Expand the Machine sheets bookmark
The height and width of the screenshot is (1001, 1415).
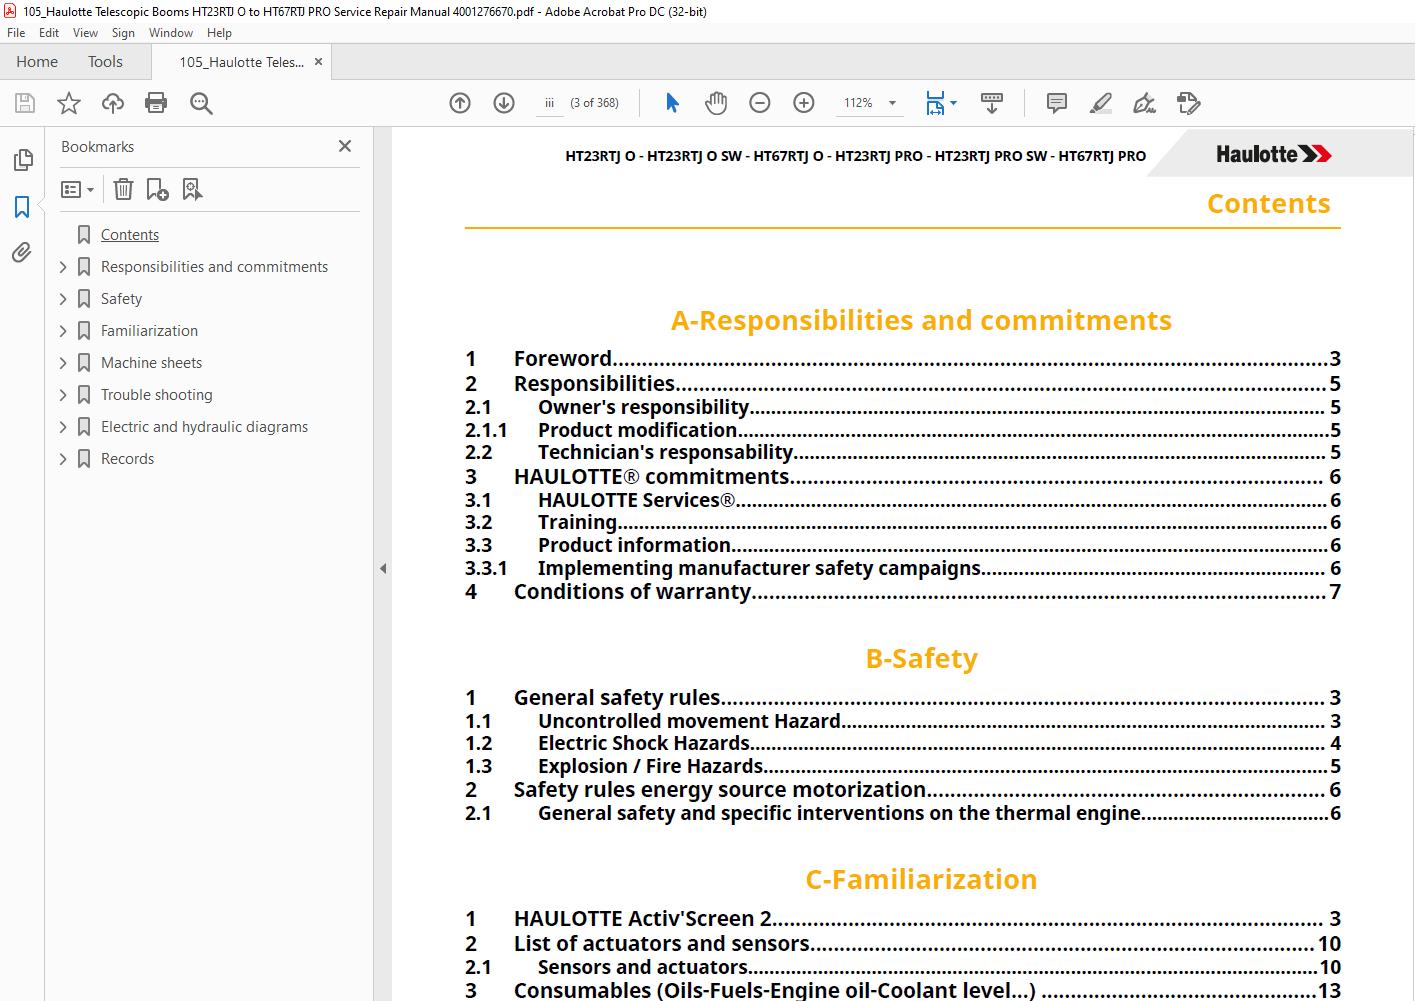coord(63,363)
